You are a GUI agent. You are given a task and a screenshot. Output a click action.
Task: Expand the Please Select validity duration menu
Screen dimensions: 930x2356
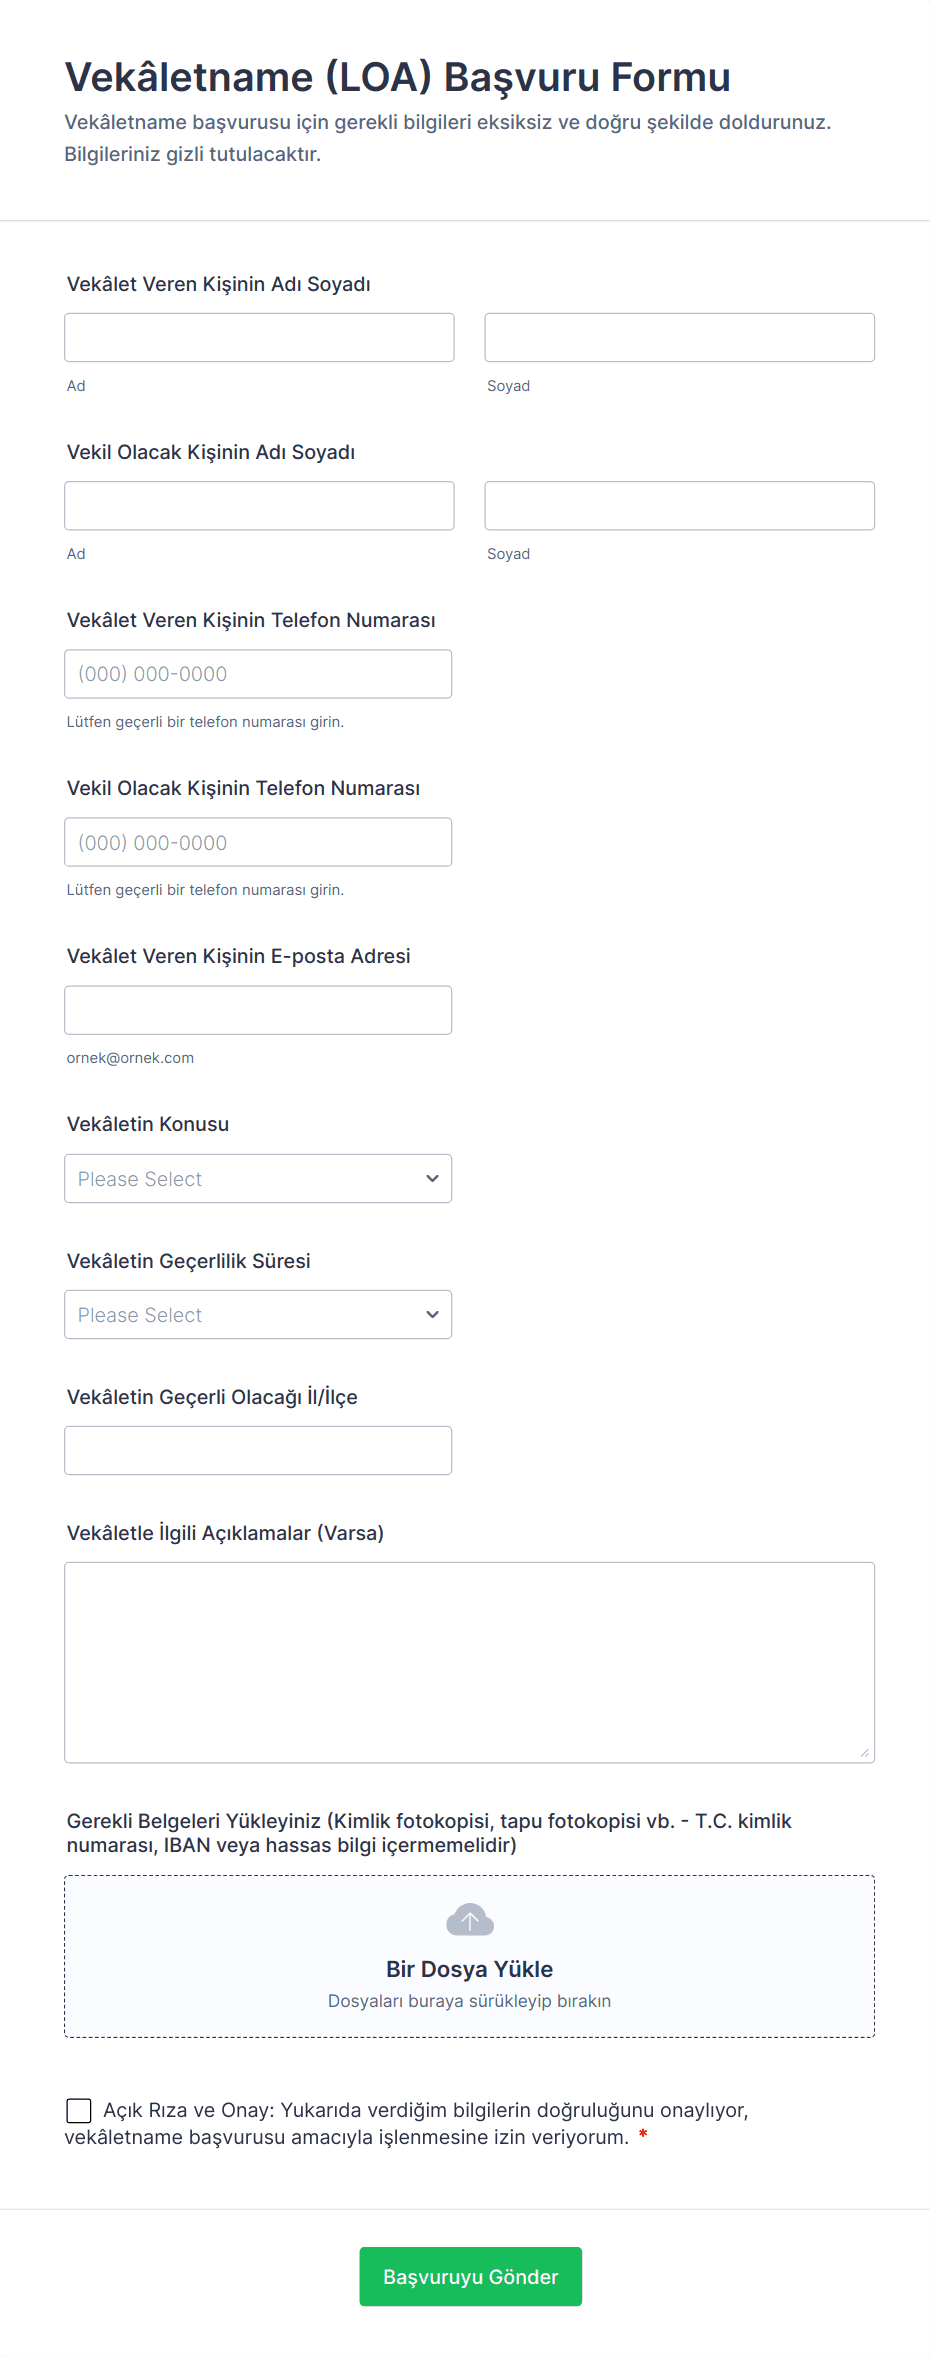coord(258,1314)
